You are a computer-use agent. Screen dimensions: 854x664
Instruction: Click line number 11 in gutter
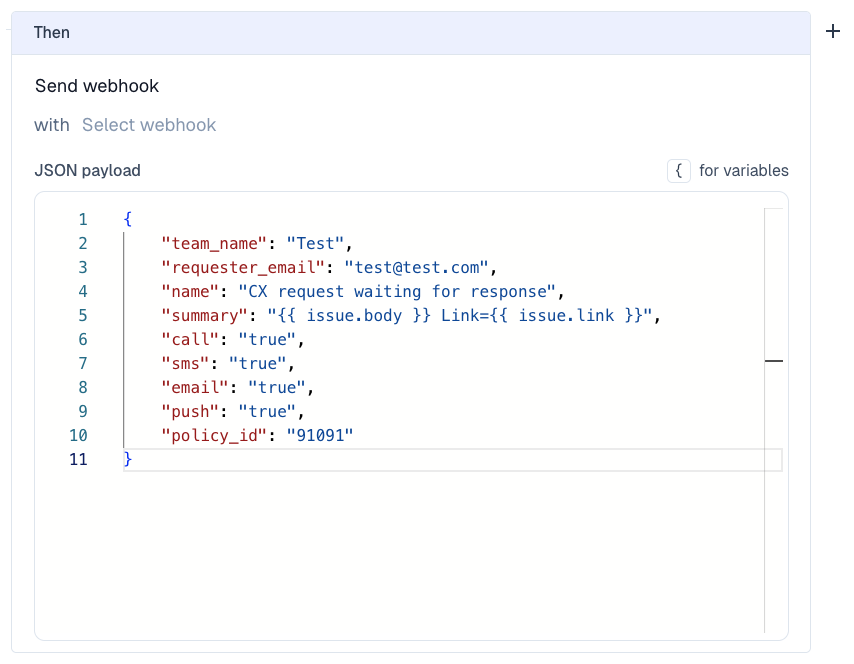point(78,459)
